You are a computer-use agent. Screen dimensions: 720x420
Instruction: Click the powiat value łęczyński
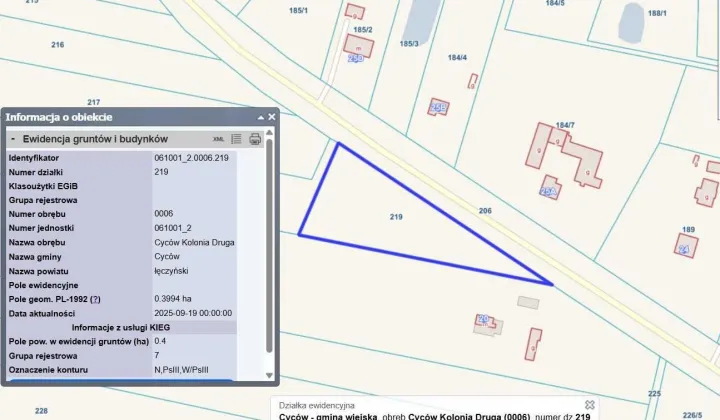(171, 271)
